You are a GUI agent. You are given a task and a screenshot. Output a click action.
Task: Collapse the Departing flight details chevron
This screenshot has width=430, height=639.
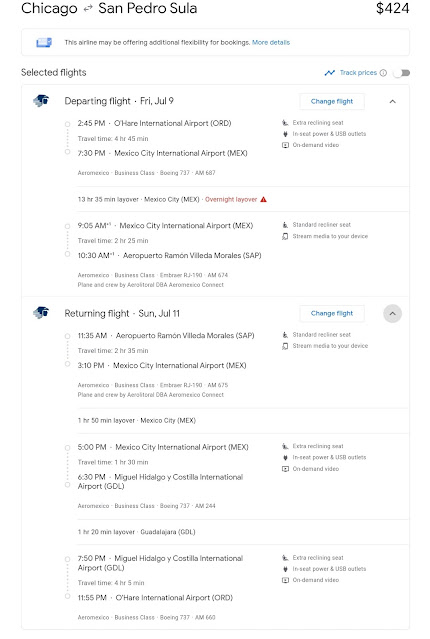[393, 101]
